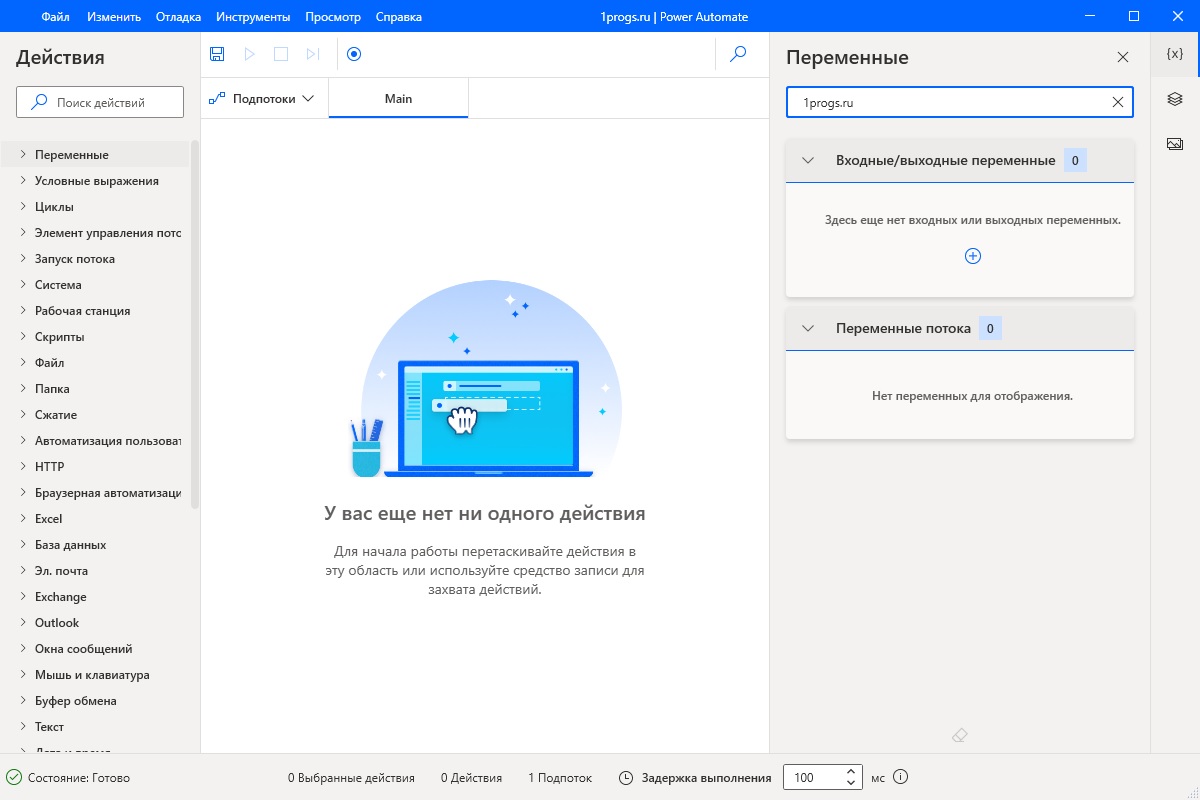Click the magnifier search icon in toolbar
1200x800 pixels.
tap(738, 54)
